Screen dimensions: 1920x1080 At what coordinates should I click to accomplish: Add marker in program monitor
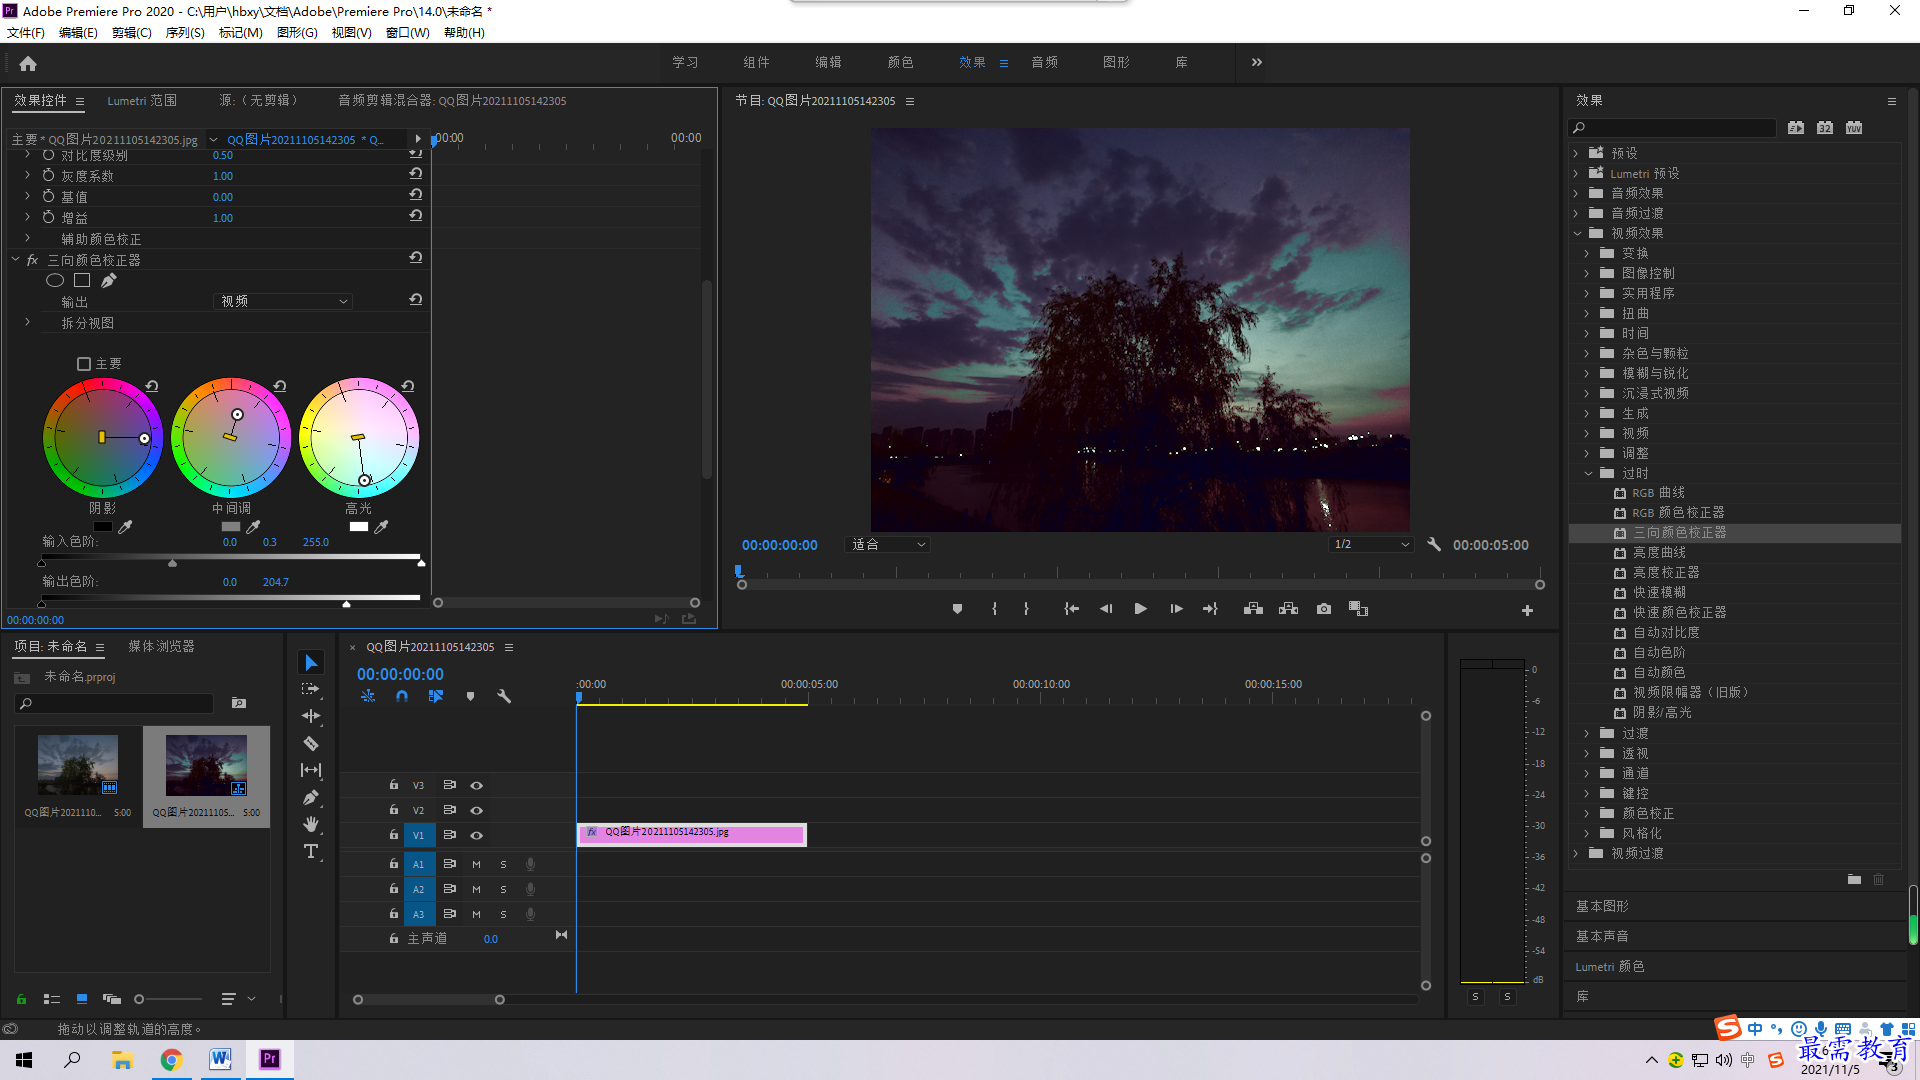[x=957, y=609]
